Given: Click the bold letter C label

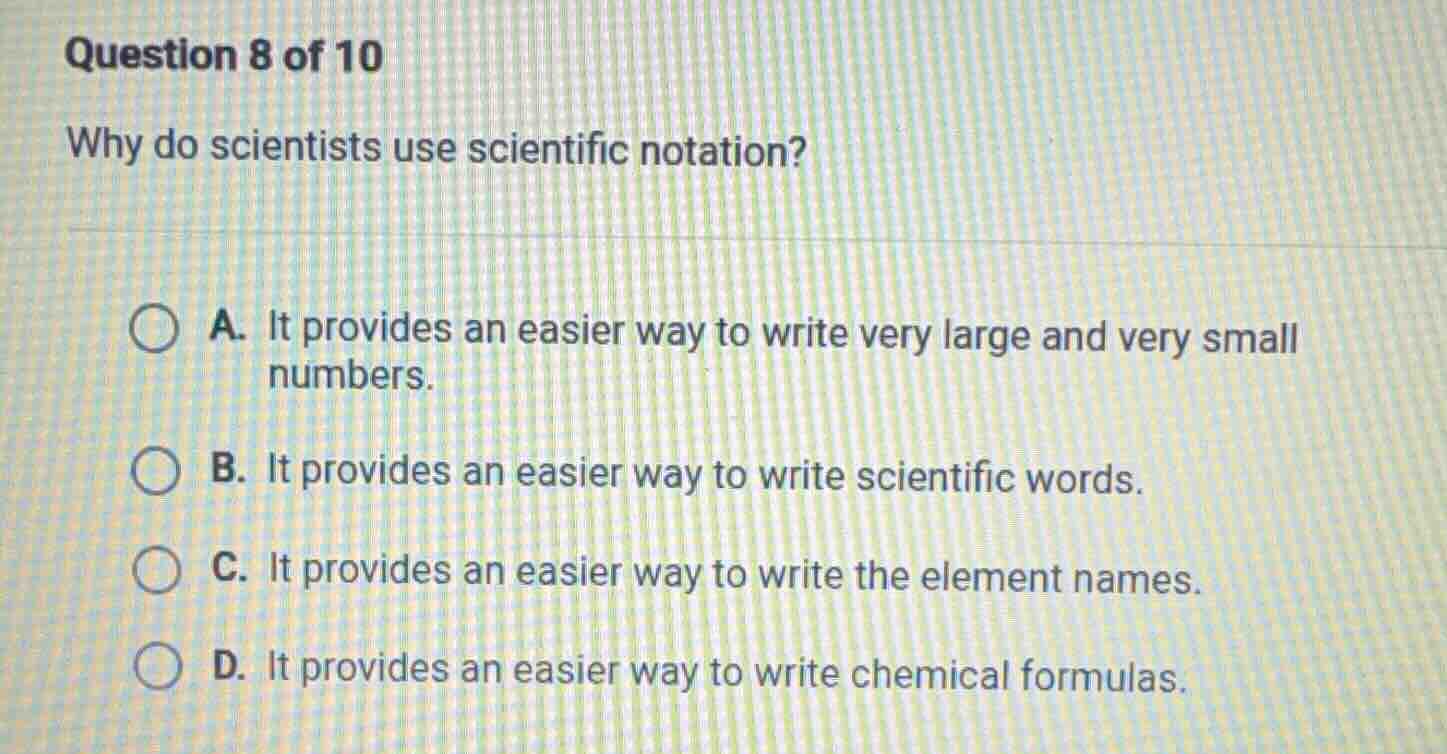Looking at the screenshot, I should pyautogui.click(x=228, y=571).
